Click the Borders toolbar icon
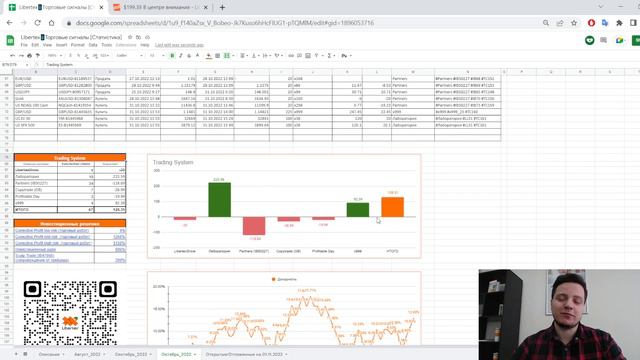This screenshot has height=360, width=640. point(218,56)
